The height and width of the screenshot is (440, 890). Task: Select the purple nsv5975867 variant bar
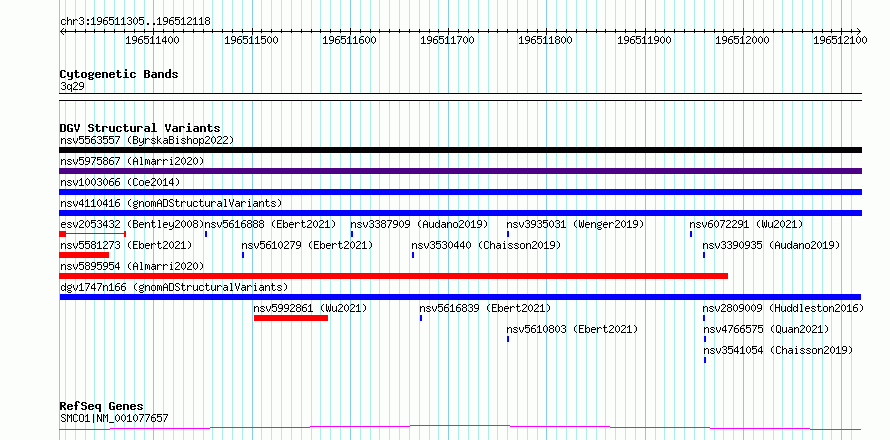point(460,171)
